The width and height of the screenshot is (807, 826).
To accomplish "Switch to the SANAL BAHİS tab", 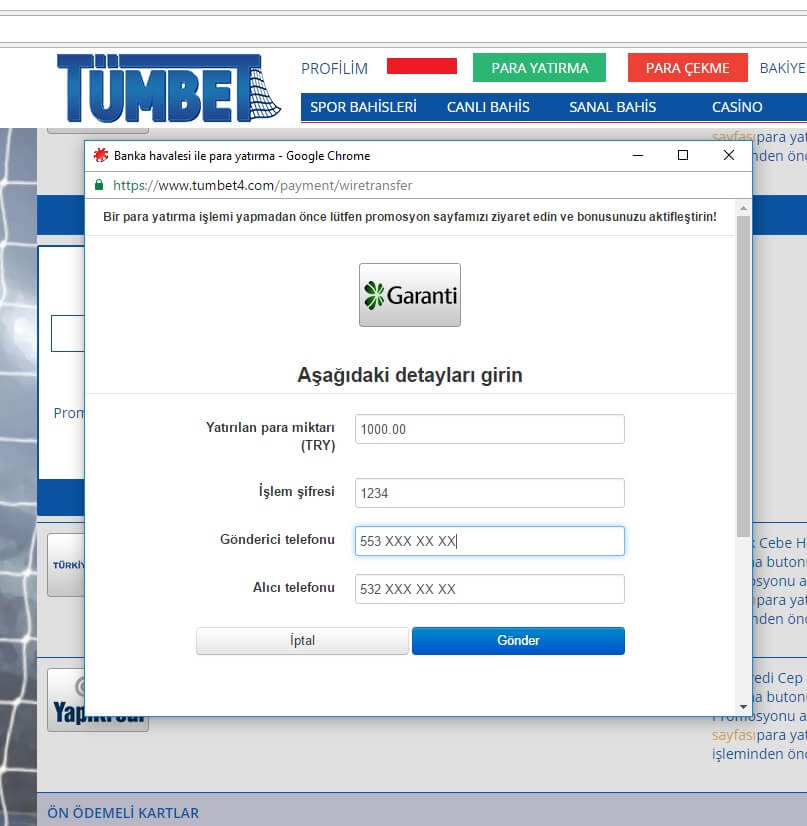I will pos(612,107).
